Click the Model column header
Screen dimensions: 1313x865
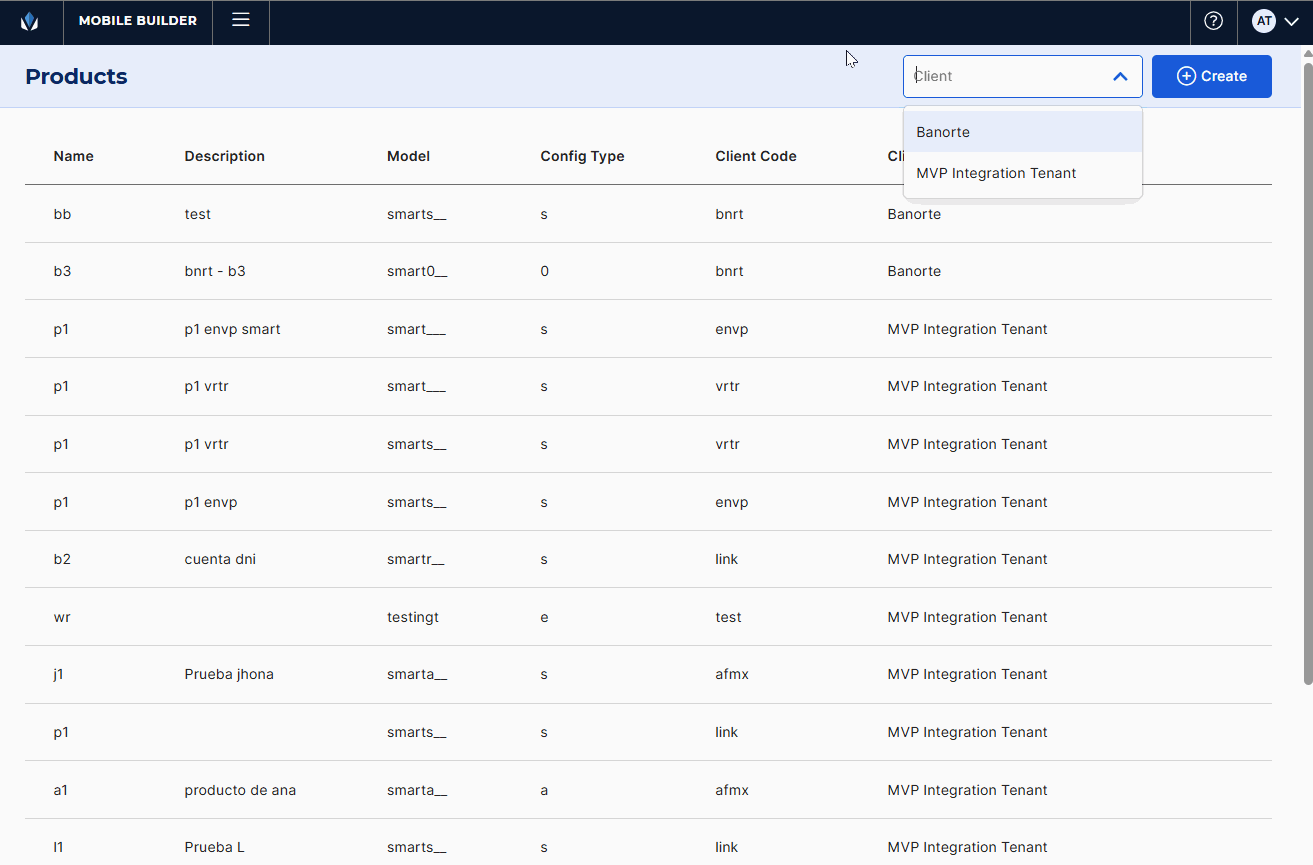click(408, 156)
